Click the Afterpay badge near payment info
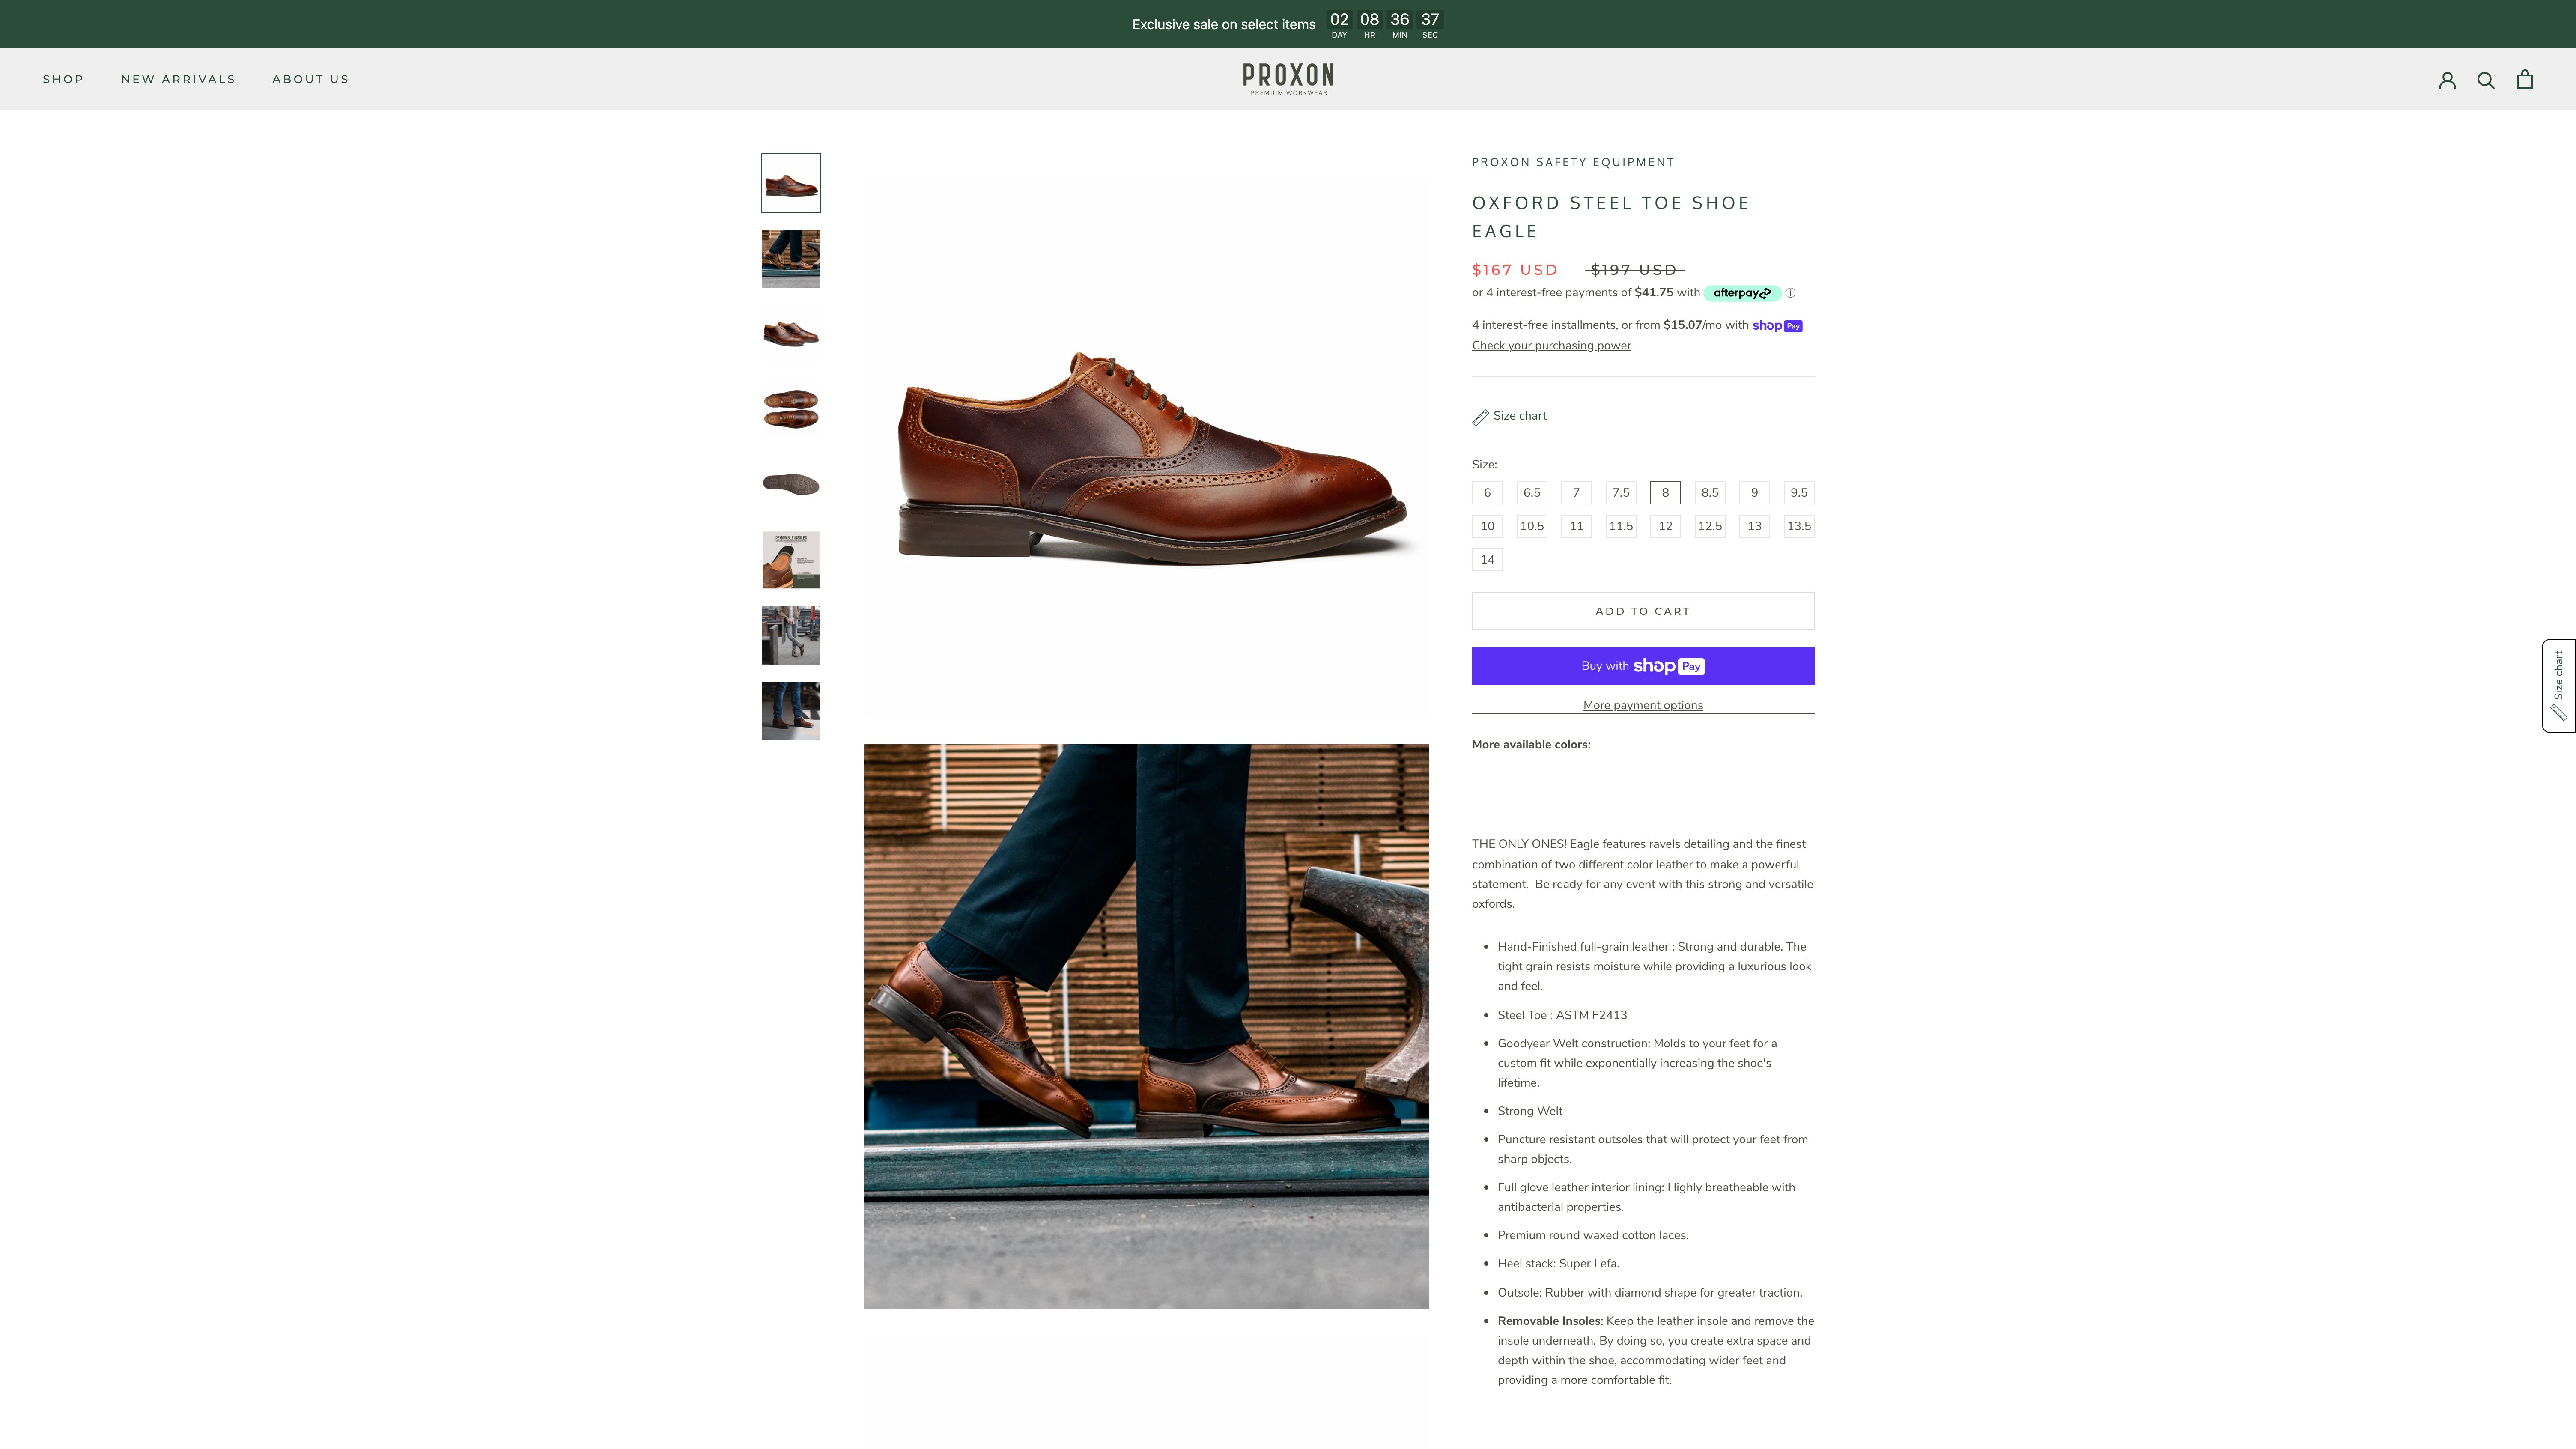 click(x=1742, y=293)
